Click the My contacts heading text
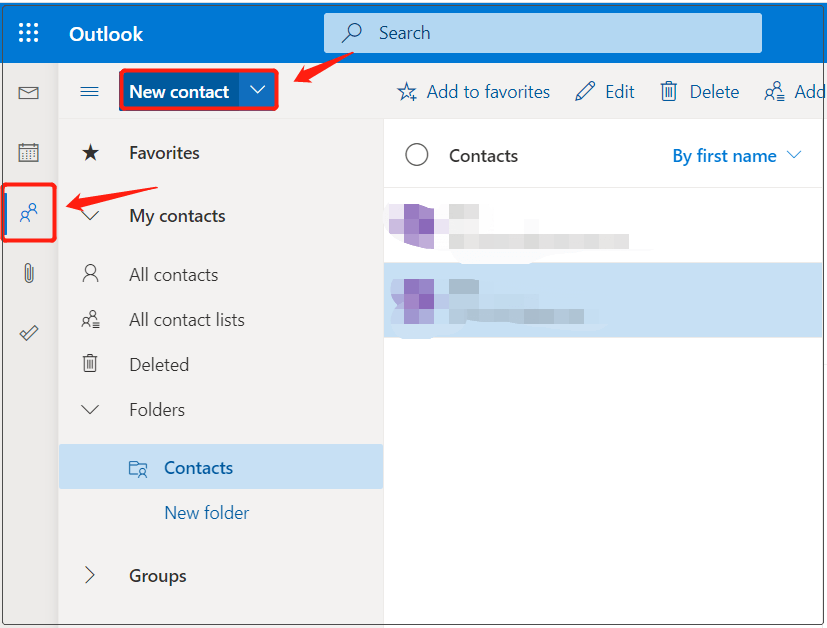The height and width of the screenshot is (628, 827). 177,216
